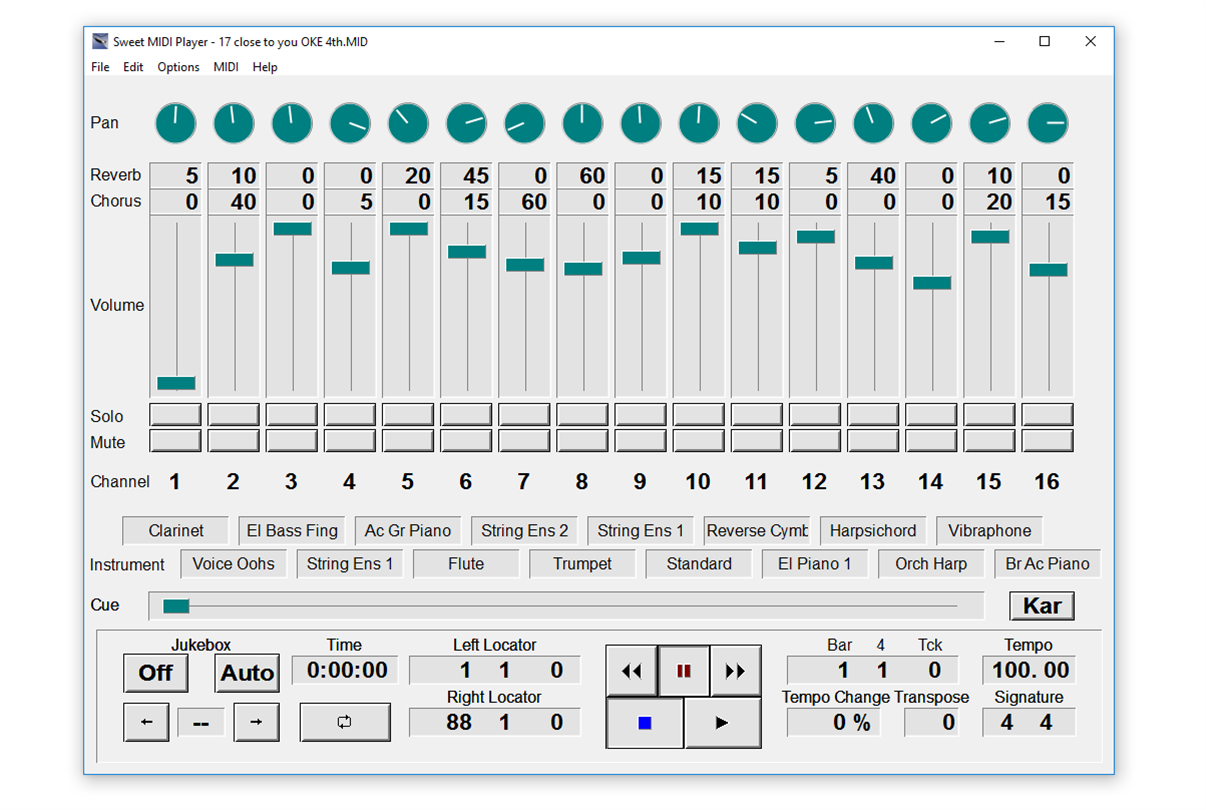The width and height of the screenshot is (1206, 810).
Task: Click the channel 13 reverb value 40
Action: pos(873,176)
